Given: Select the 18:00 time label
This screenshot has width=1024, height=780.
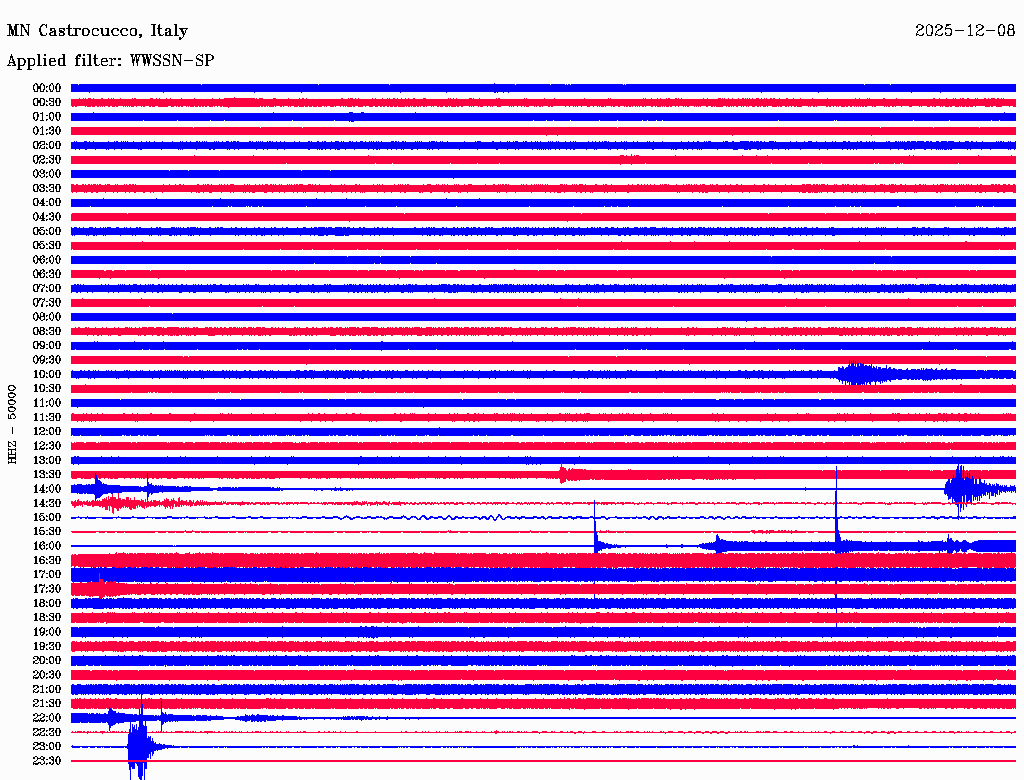Looking at the screenshot, I should tap(47, 603).
